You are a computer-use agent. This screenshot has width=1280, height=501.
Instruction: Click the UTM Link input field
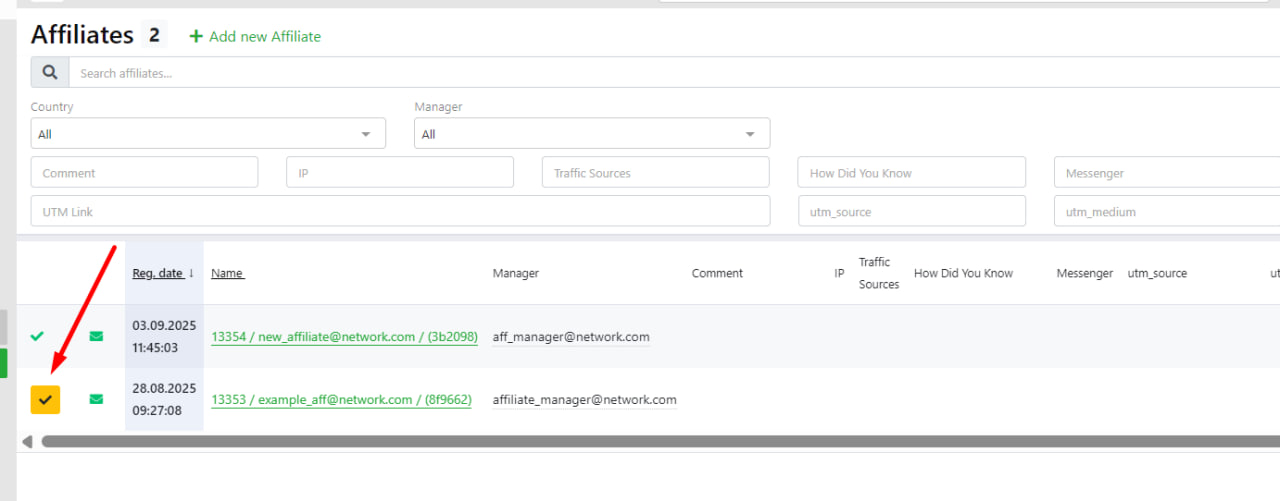point(400,211)
